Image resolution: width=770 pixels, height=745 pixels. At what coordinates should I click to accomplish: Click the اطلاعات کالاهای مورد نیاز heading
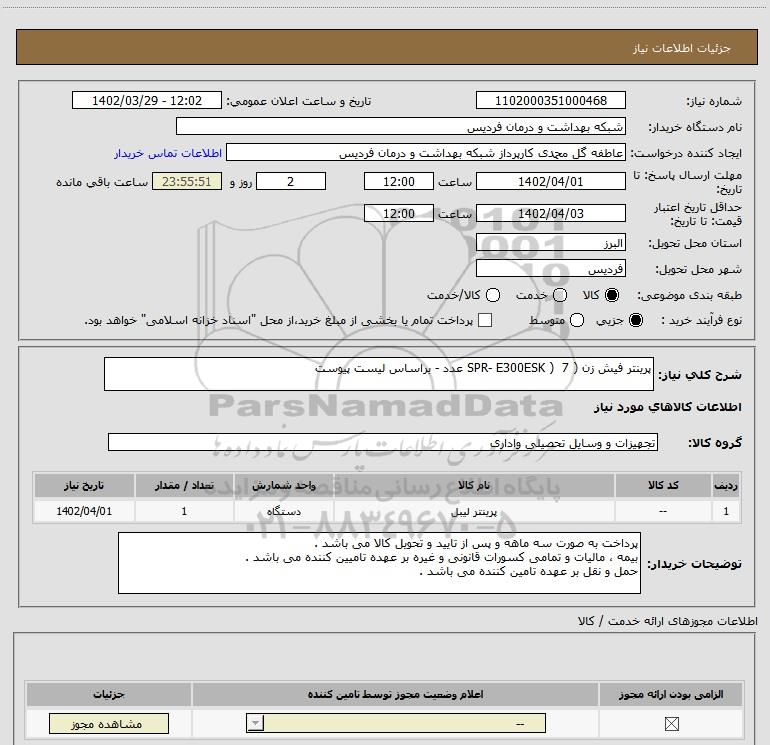click(x=667, y=407)
